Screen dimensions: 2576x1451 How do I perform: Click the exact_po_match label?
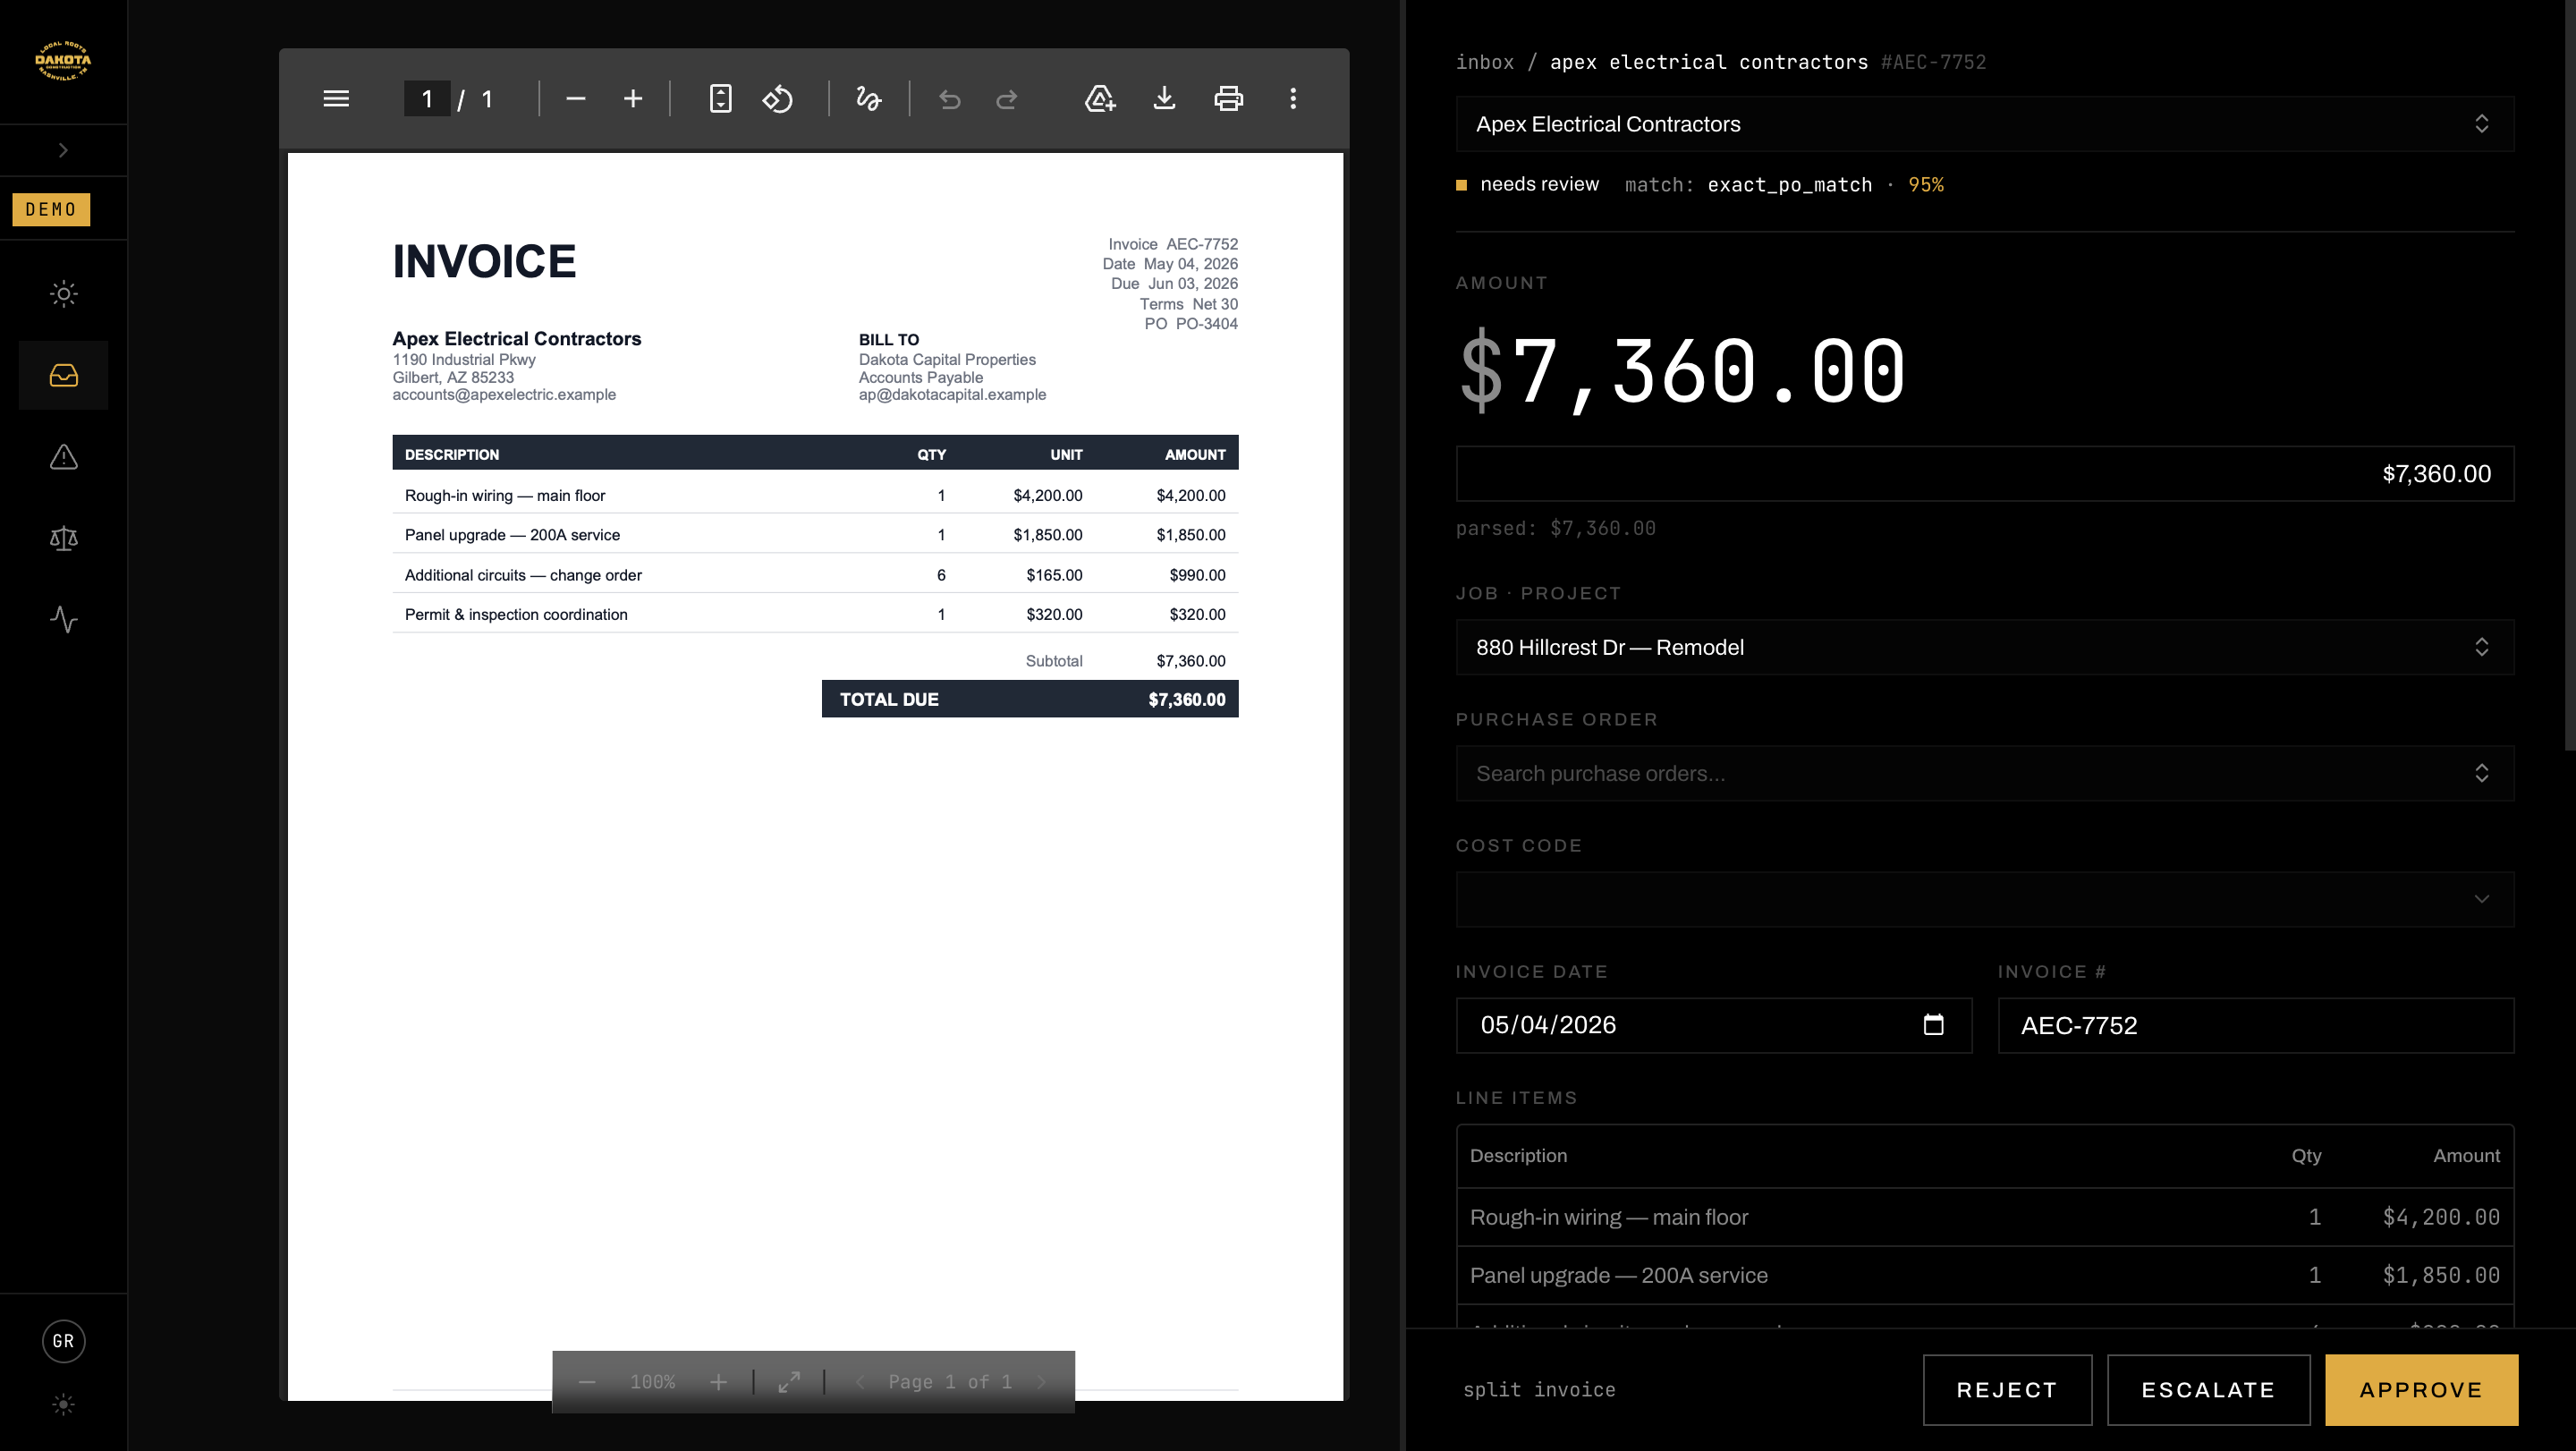[x=1789, y=185]
